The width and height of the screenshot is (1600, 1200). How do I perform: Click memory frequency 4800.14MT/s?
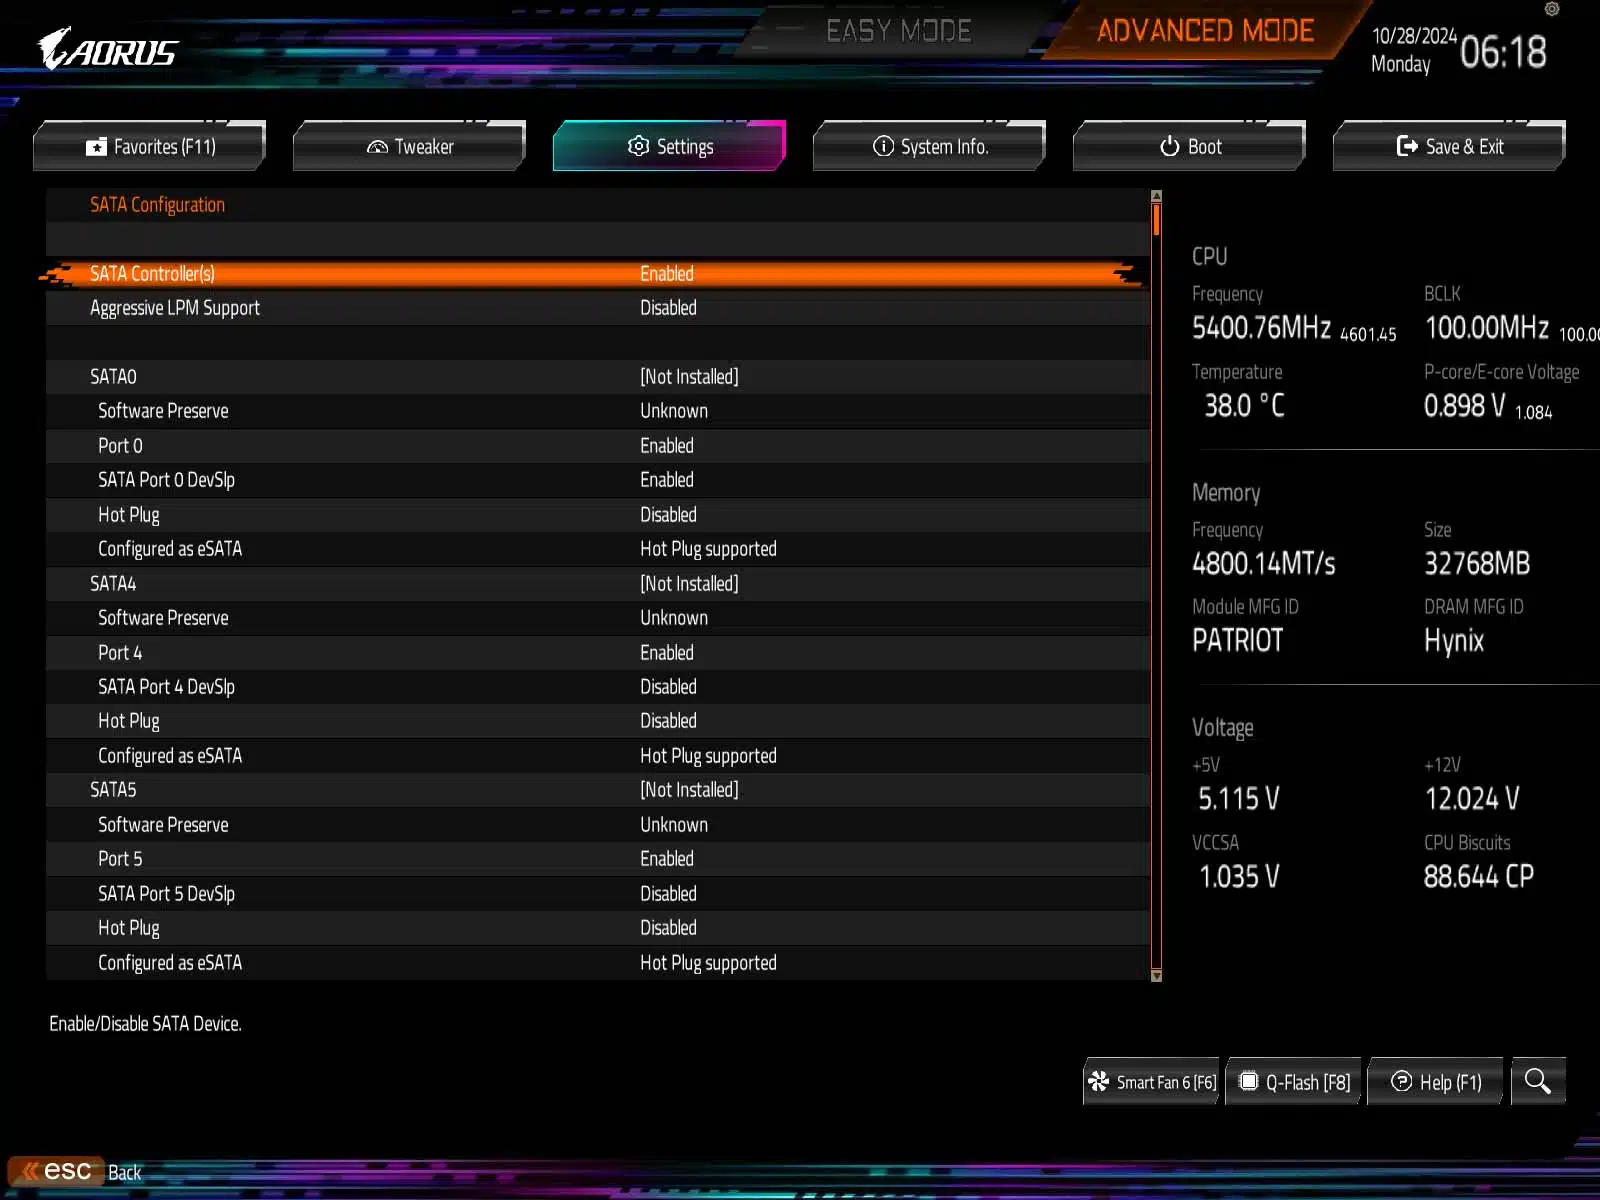[1264, 563]
